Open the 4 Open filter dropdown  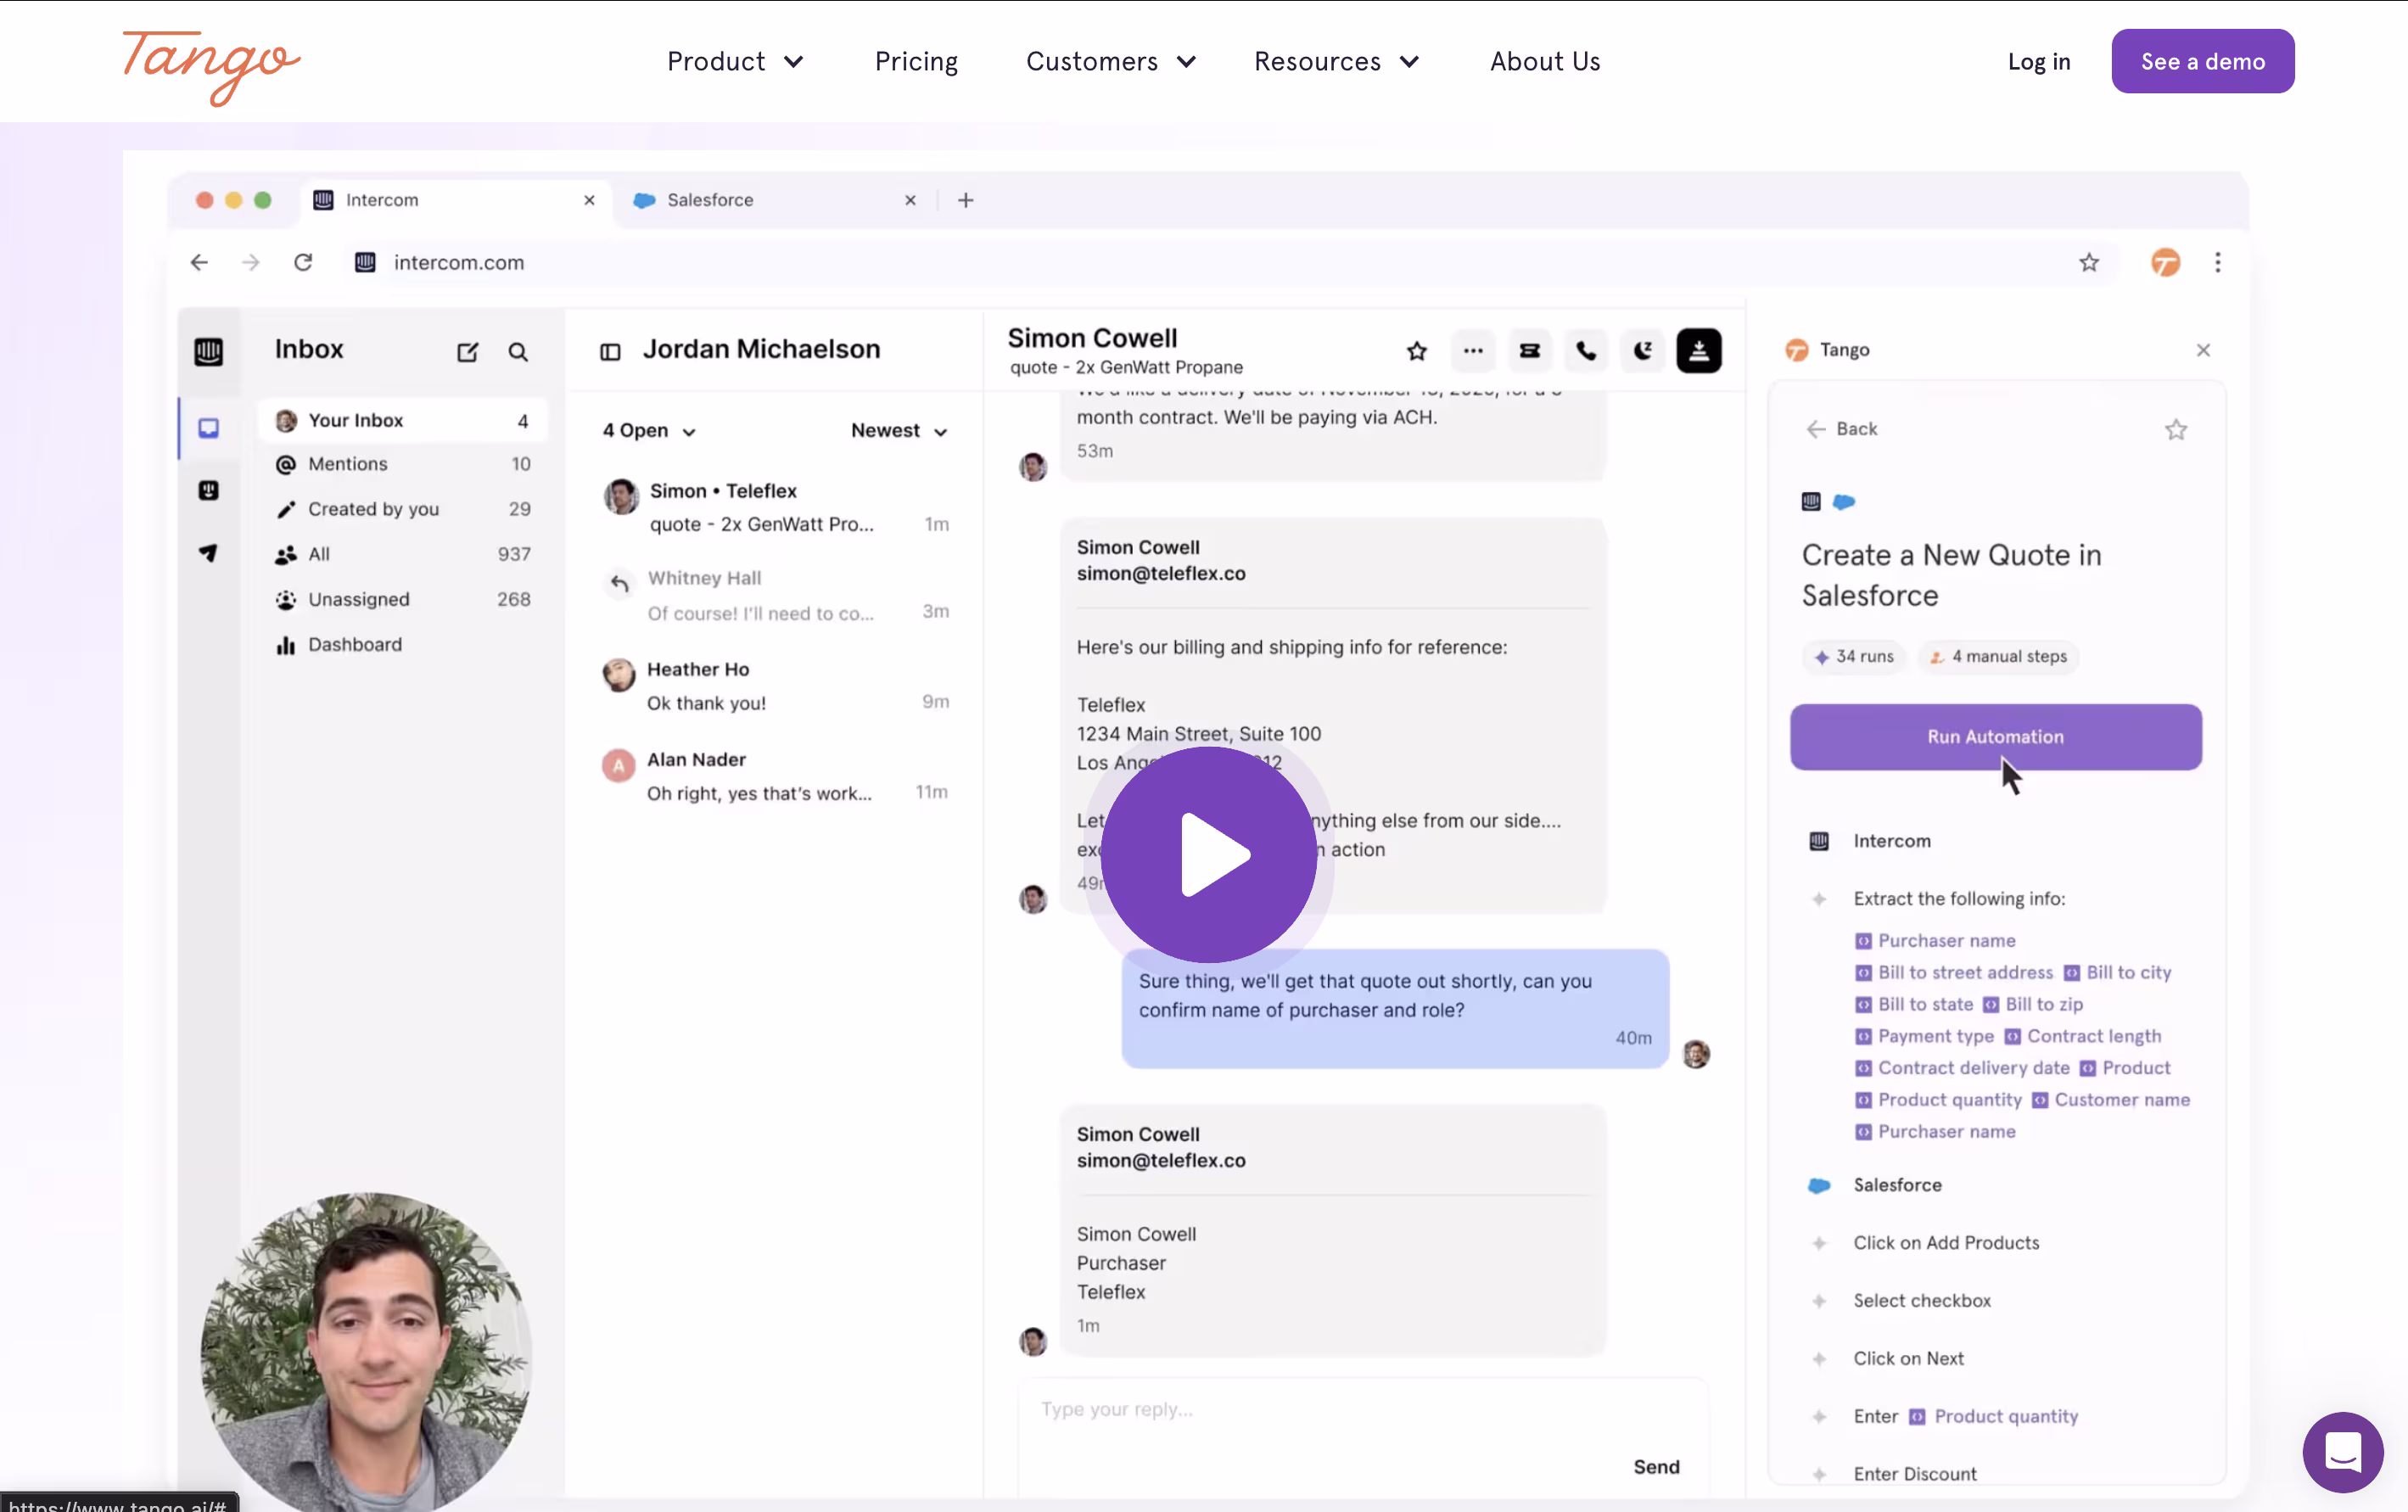[x=648, y=430]
